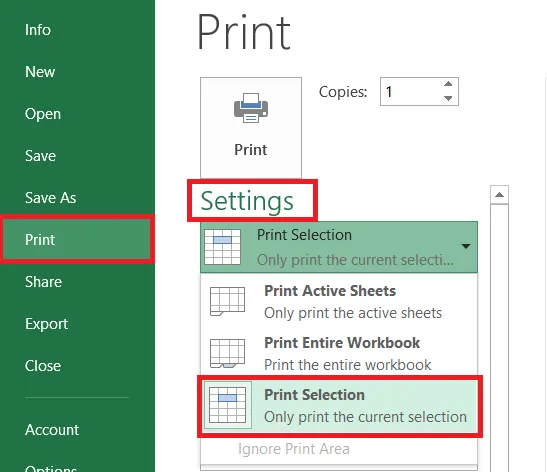
Task: Collapse the Print Selection dropdown arrow
Action: [x=466, y=246]
